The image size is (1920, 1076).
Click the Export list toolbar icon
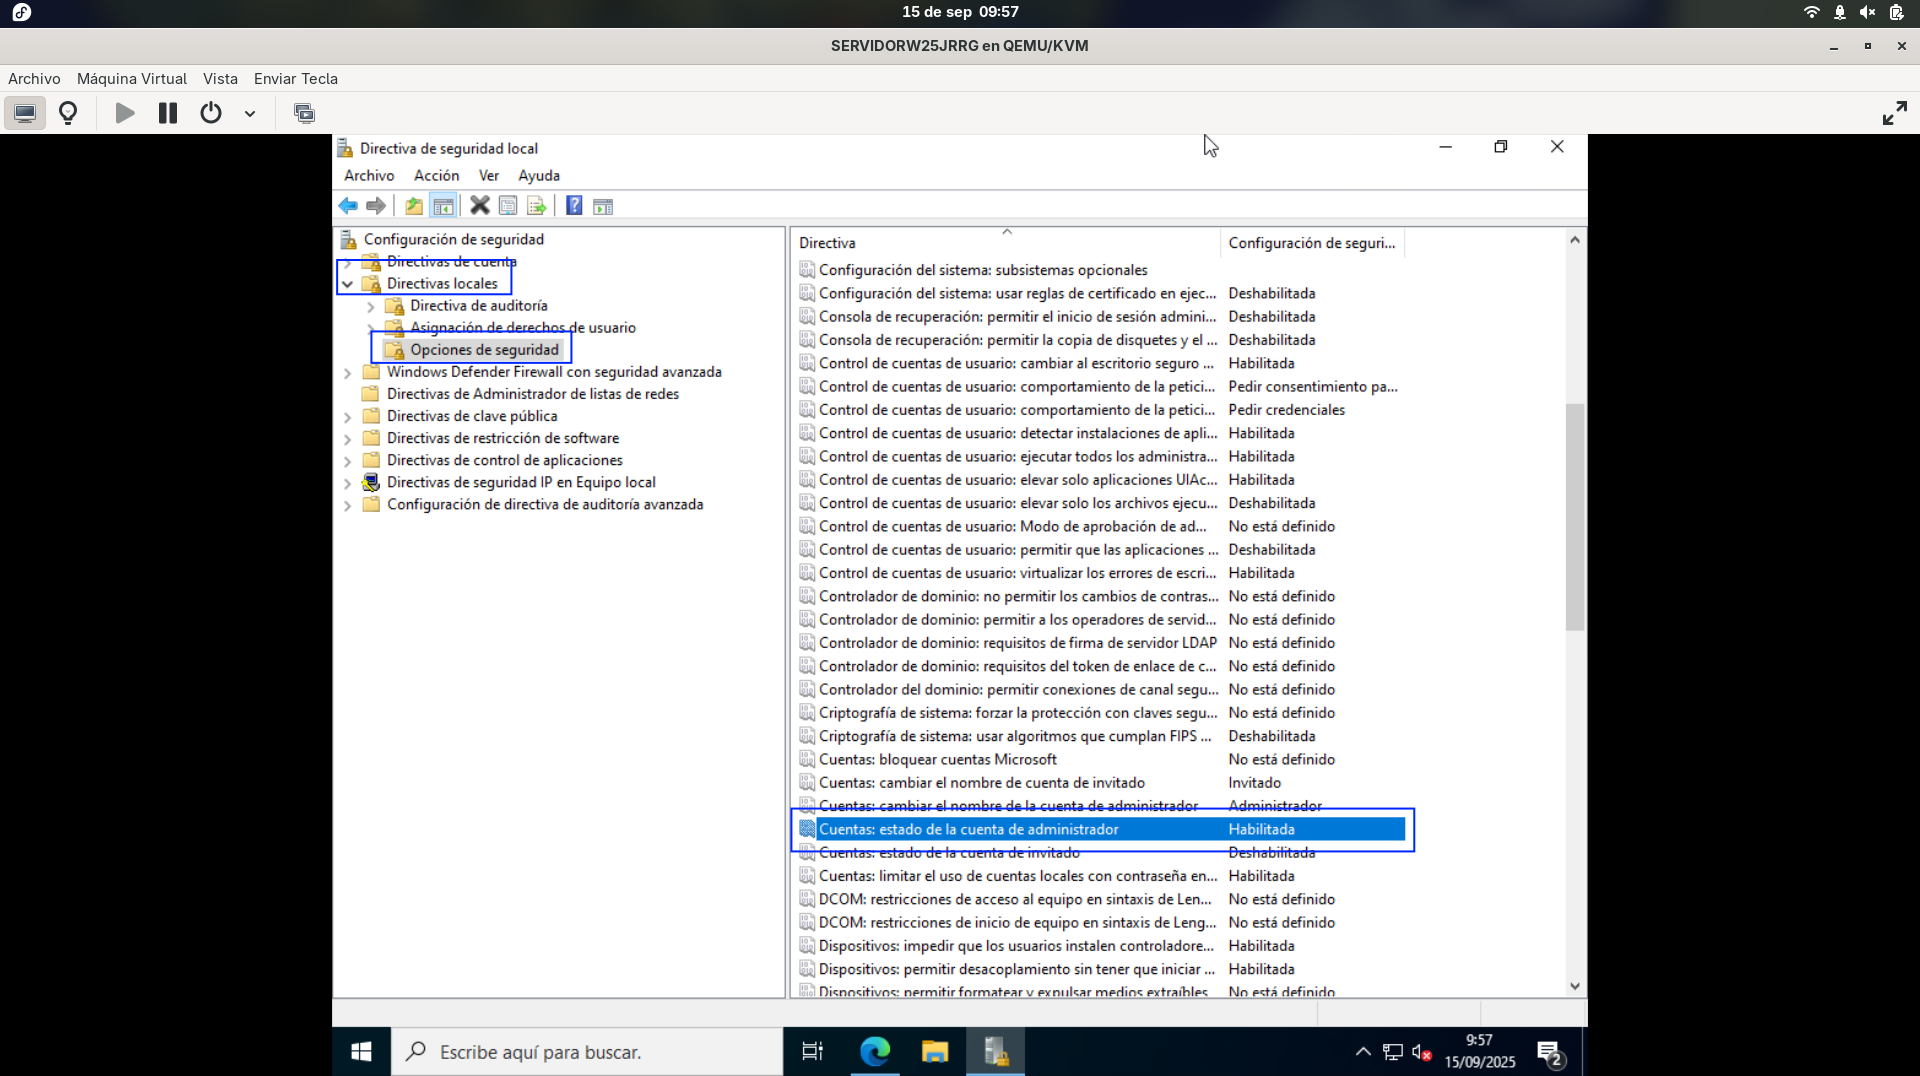tap(537, 206)
